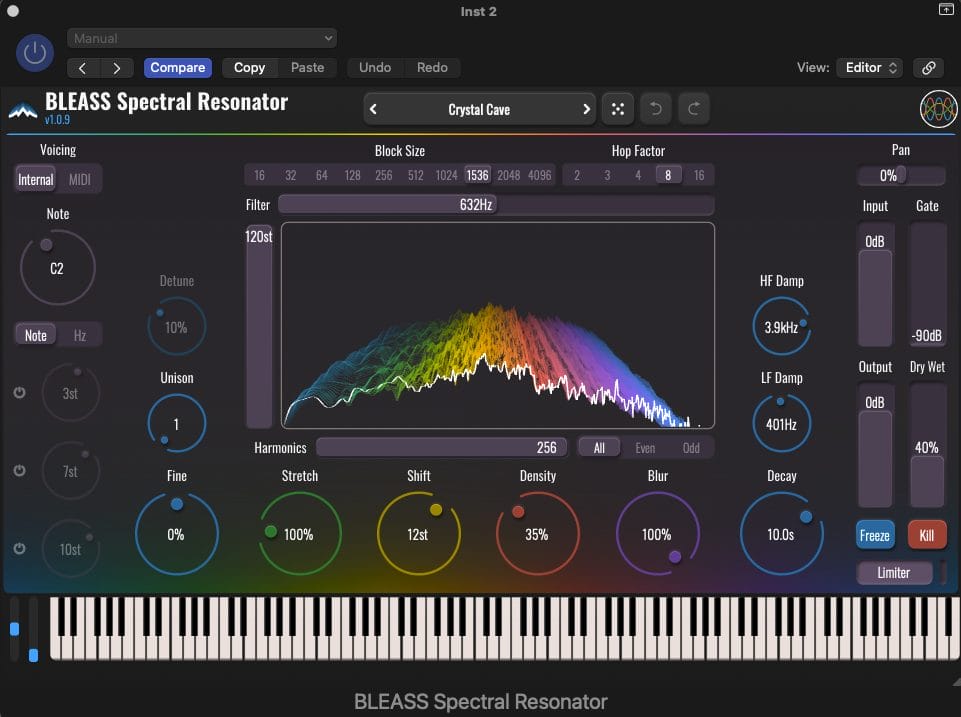Go to previous setting with left arrow
Image resolution: width=961 pixels, height=717 pixels.
tap(83, 68)
